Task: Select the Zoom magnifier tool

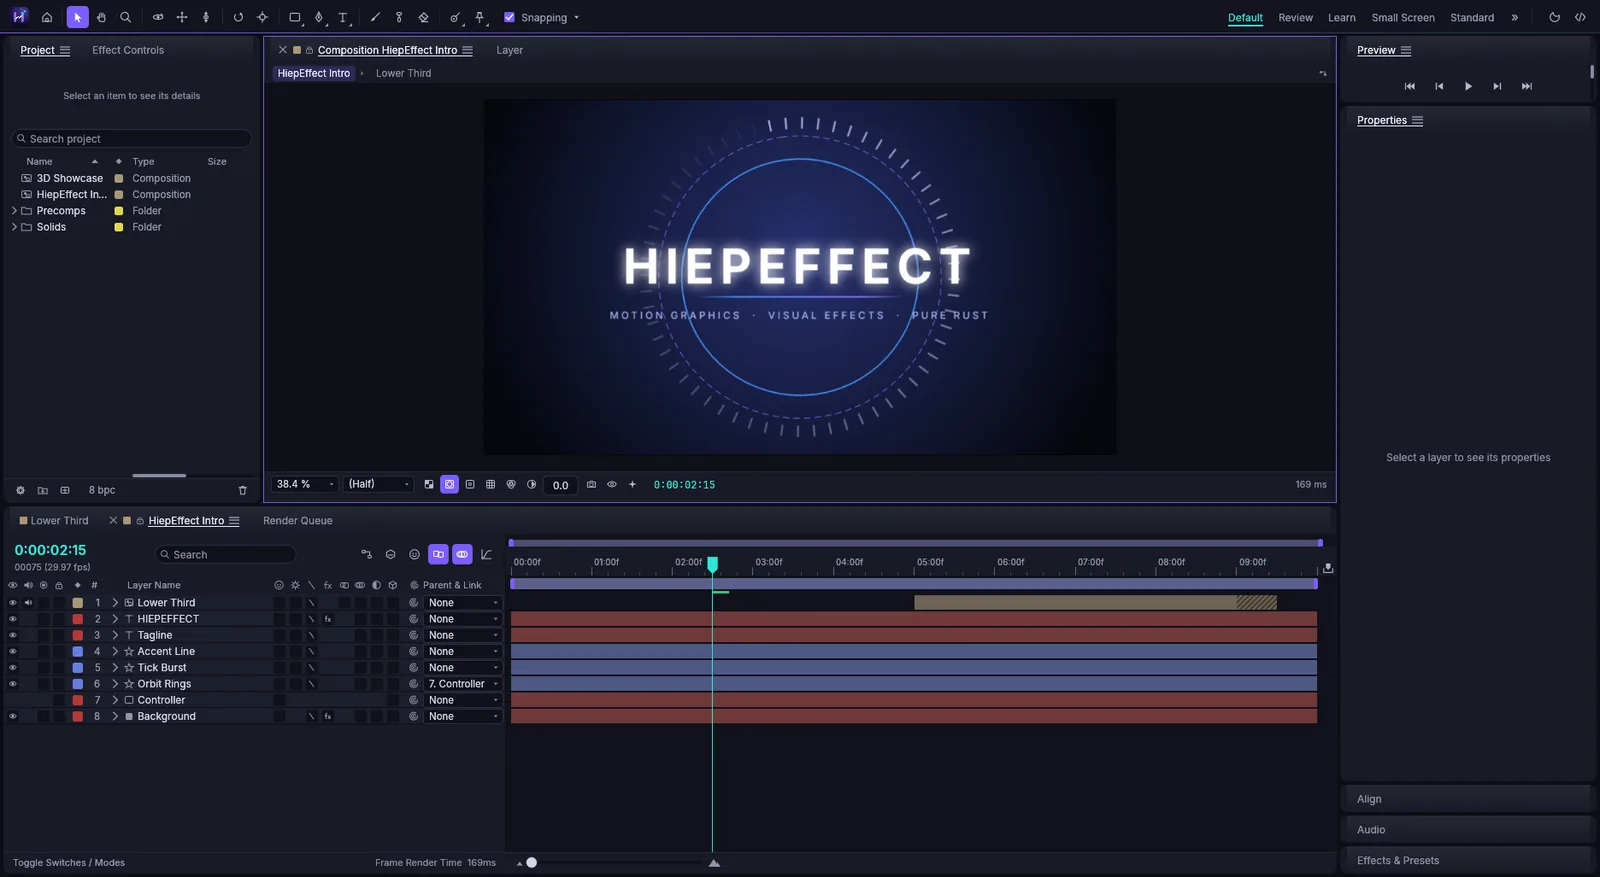Action: [x=126, y=17]
